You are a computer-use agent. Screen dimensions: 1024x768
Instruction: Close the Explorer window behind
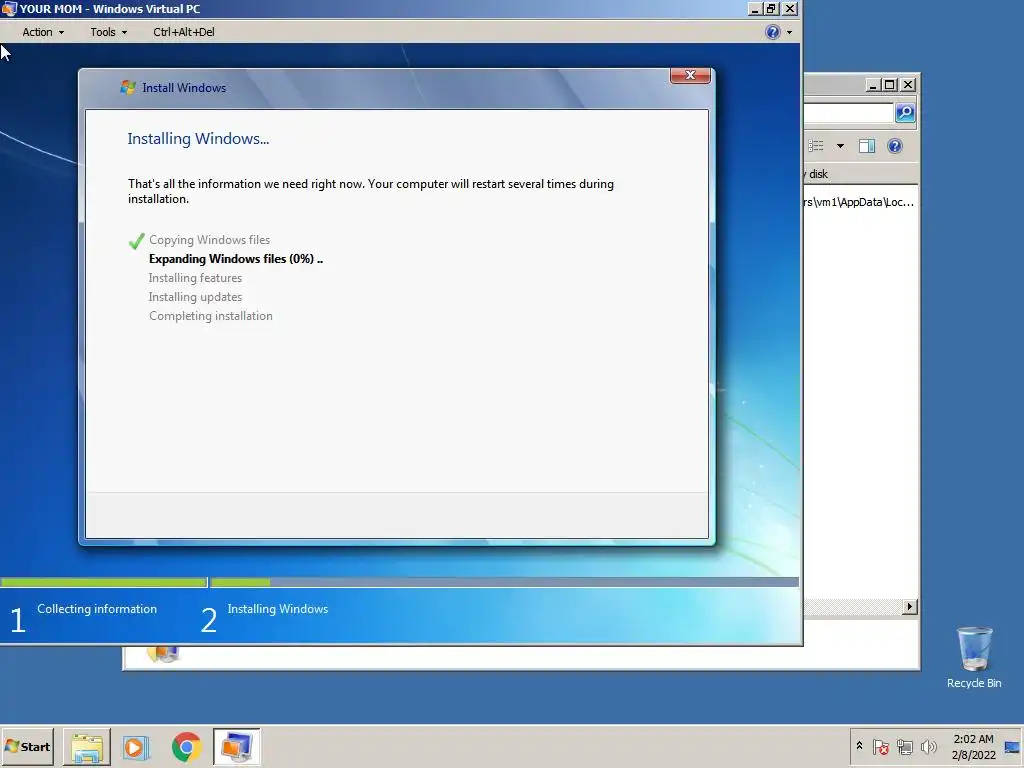pos(908,85)
